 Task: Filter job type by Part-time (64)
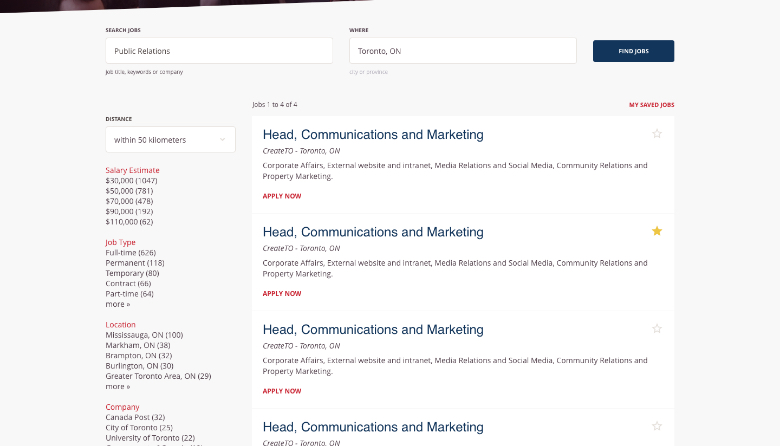click(x=129, y=294)
